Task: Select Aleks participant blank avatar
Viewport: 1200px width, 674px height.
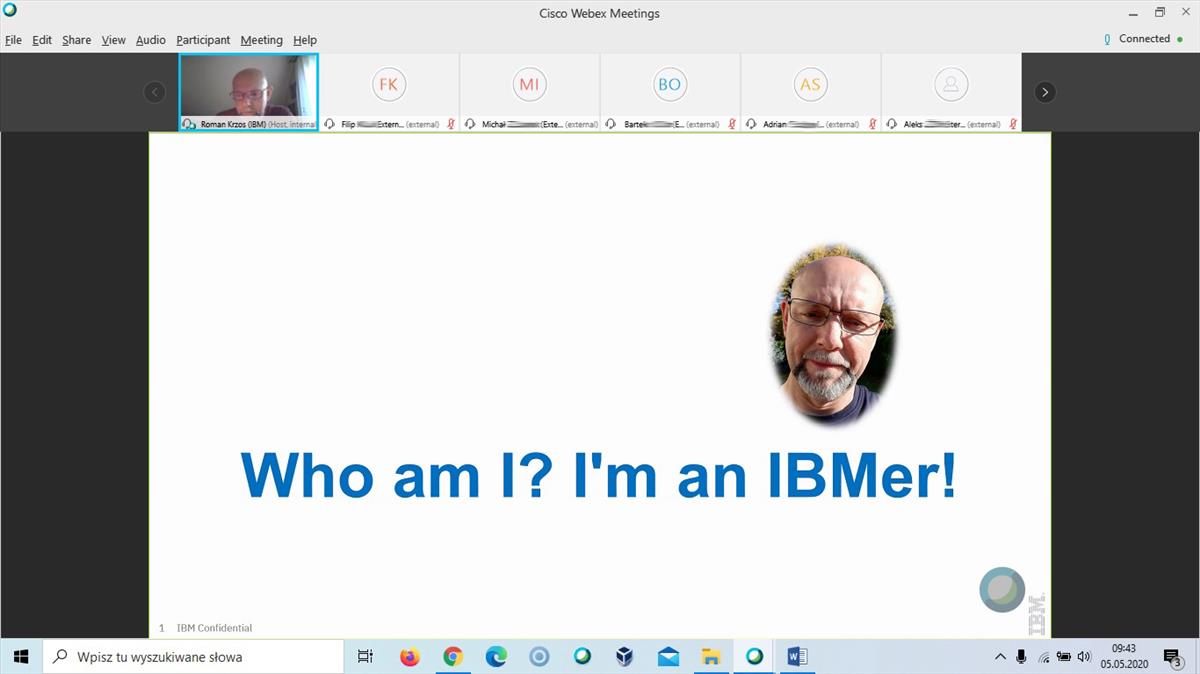Action: [x=950, y=85]
